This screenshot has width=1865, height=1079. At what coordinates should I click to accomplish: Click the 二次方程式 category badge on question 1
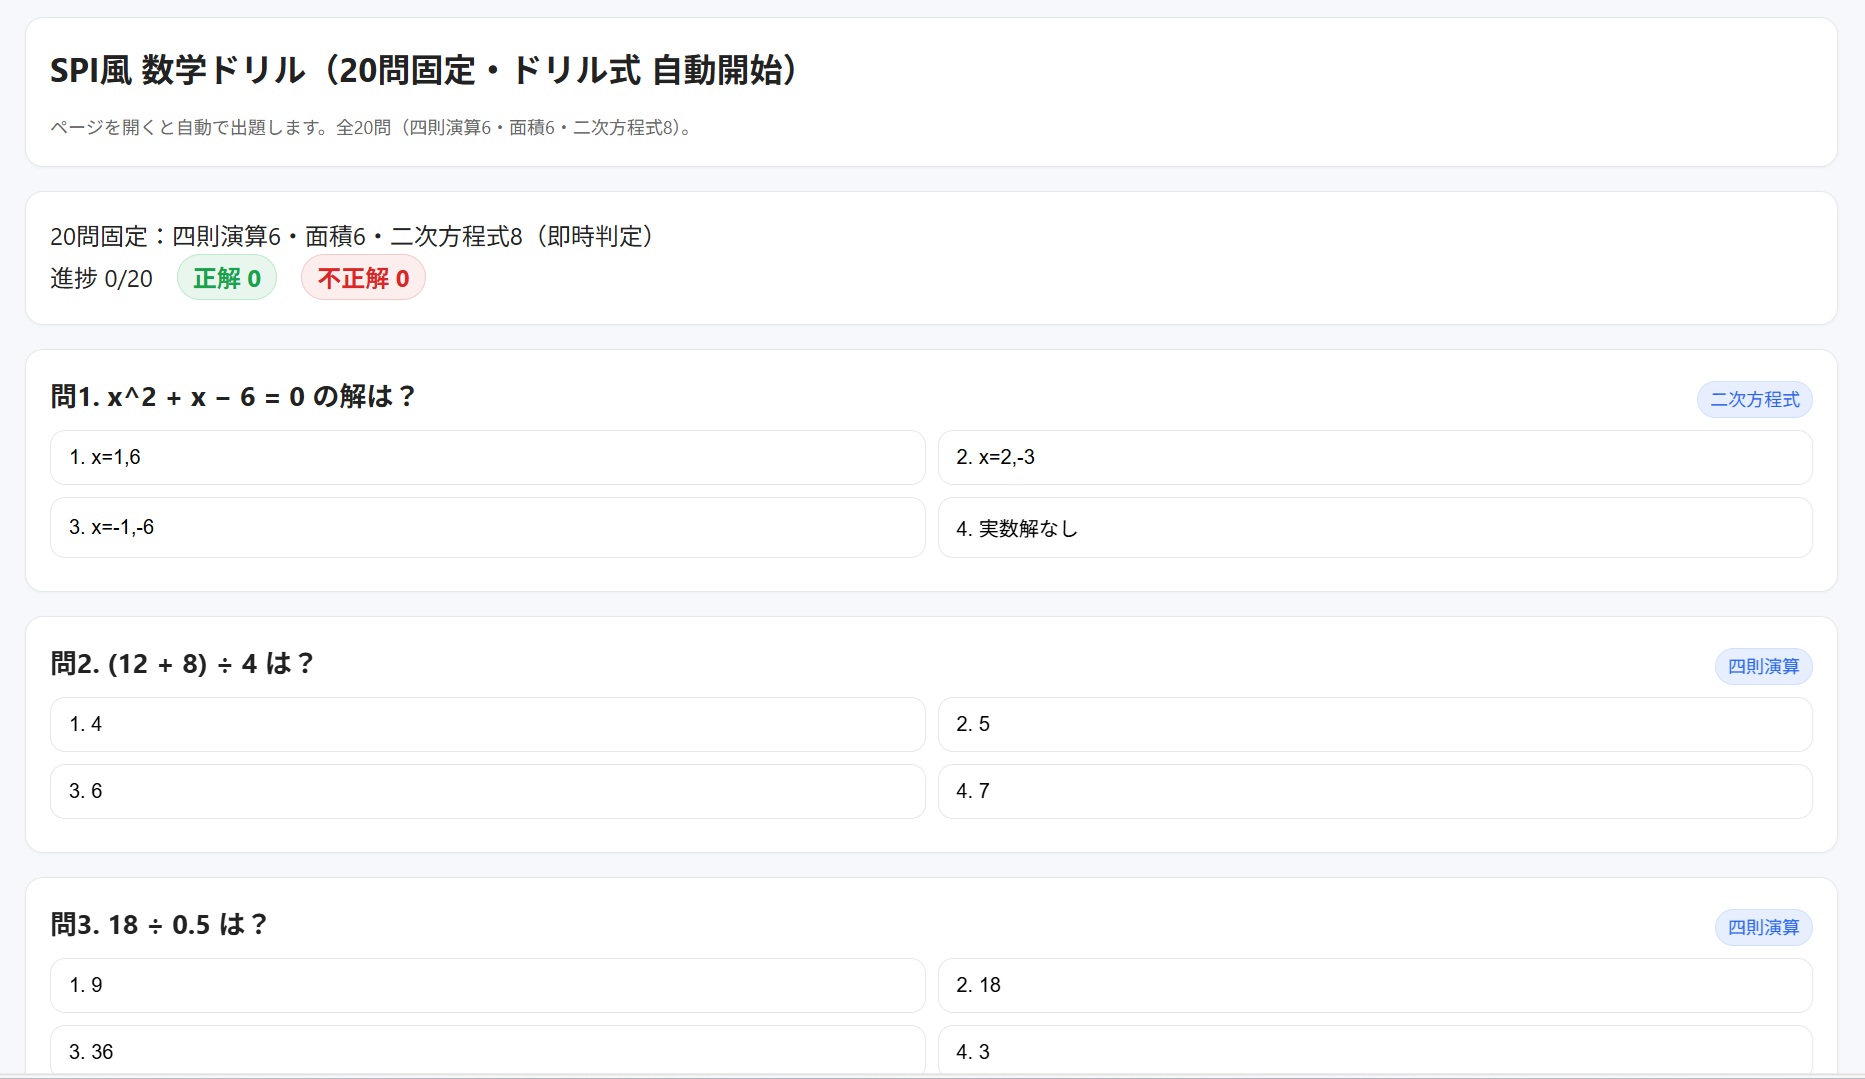pyautogui.click(x=1754, y=399)
